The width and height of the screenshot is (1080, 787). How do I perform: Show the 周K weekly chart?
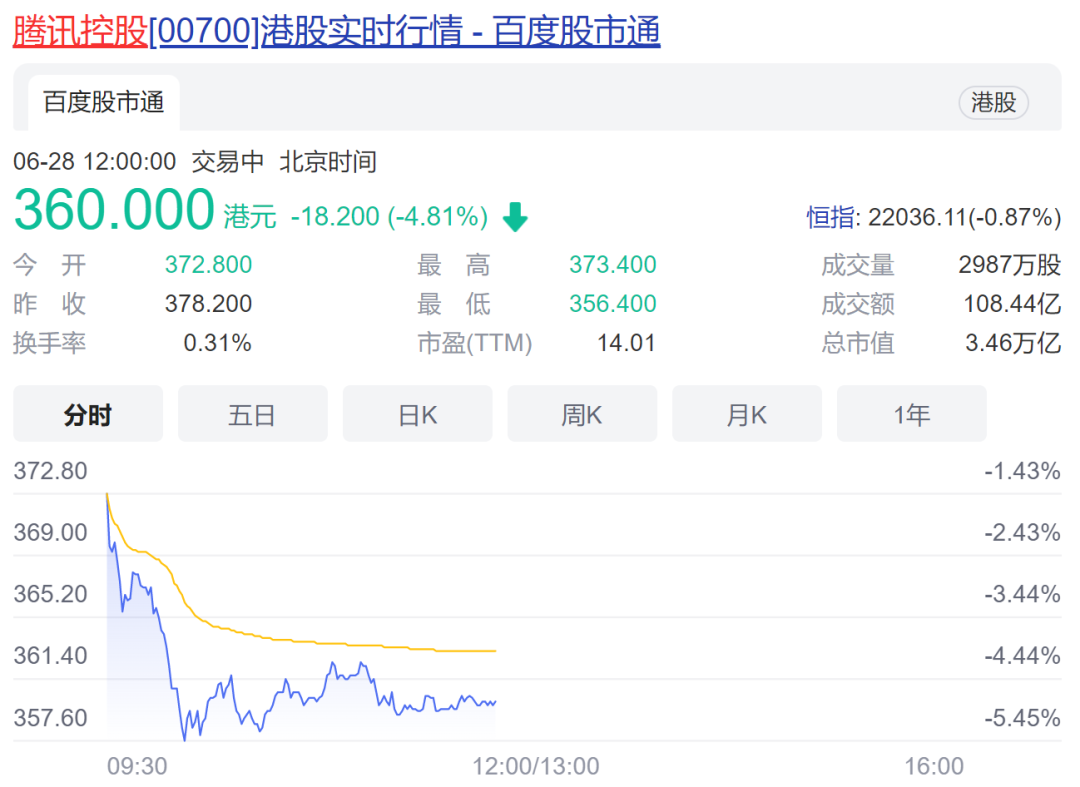coord(582,414)
